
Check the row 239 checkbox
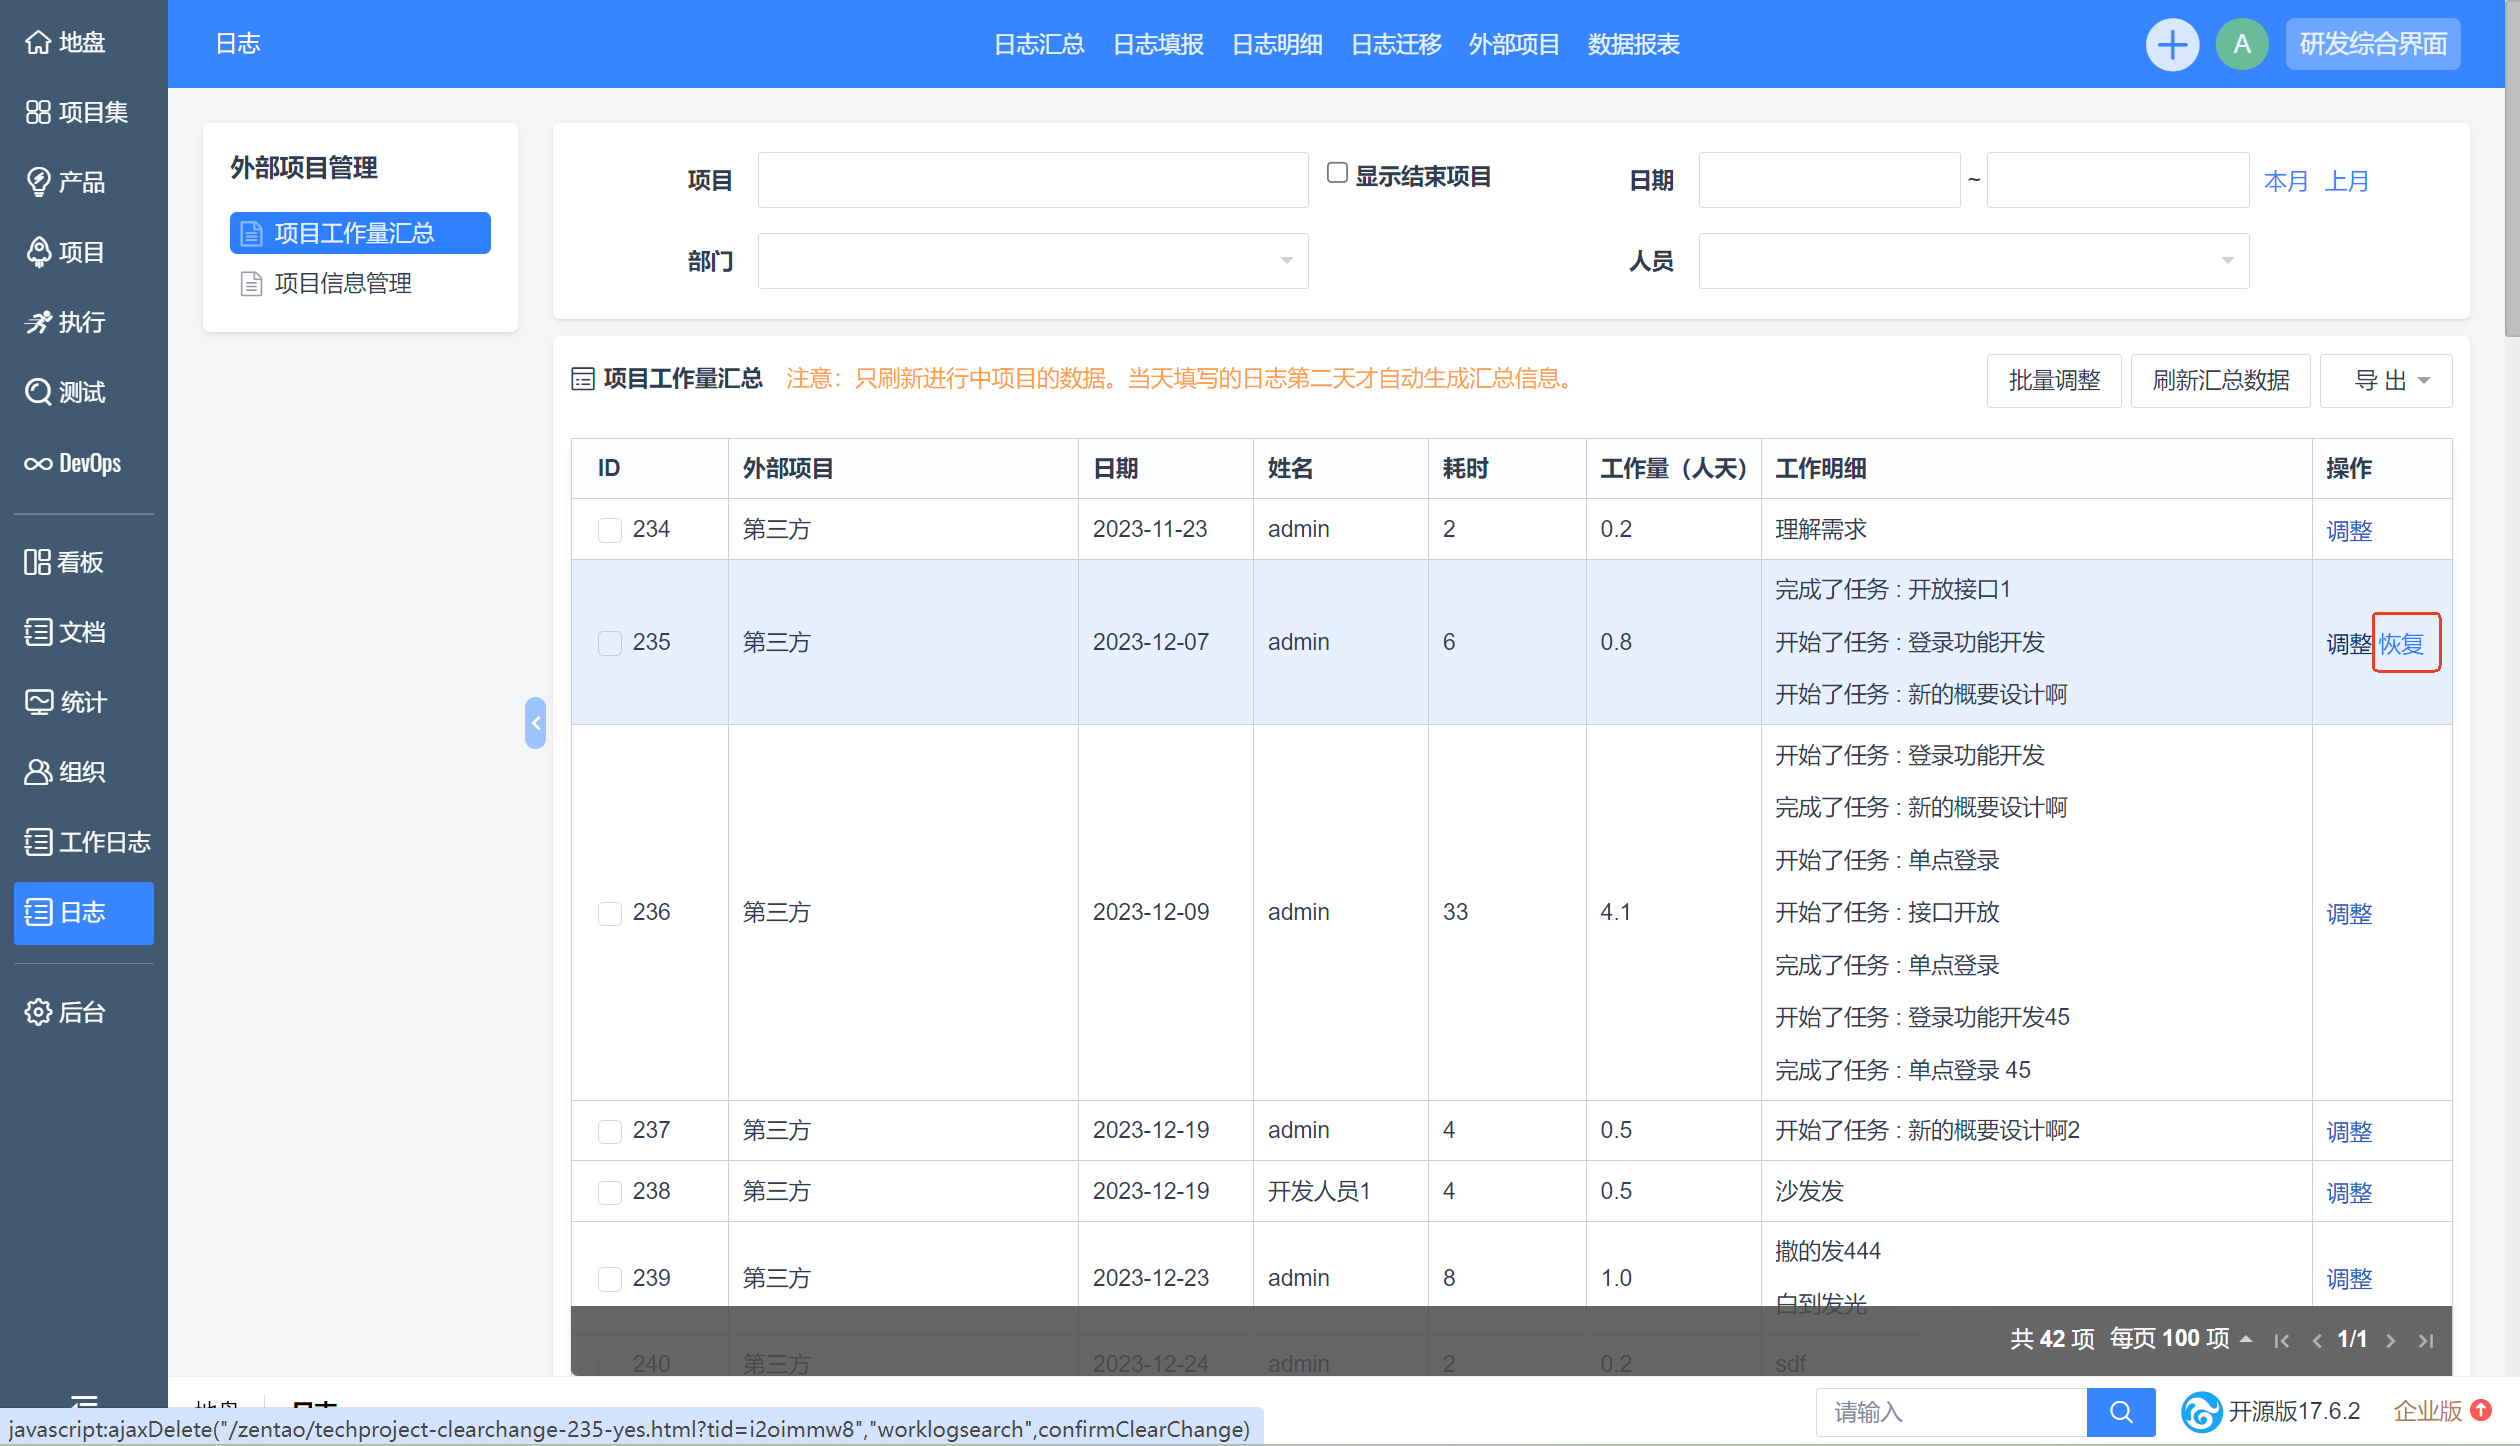tap(610, 1278)
